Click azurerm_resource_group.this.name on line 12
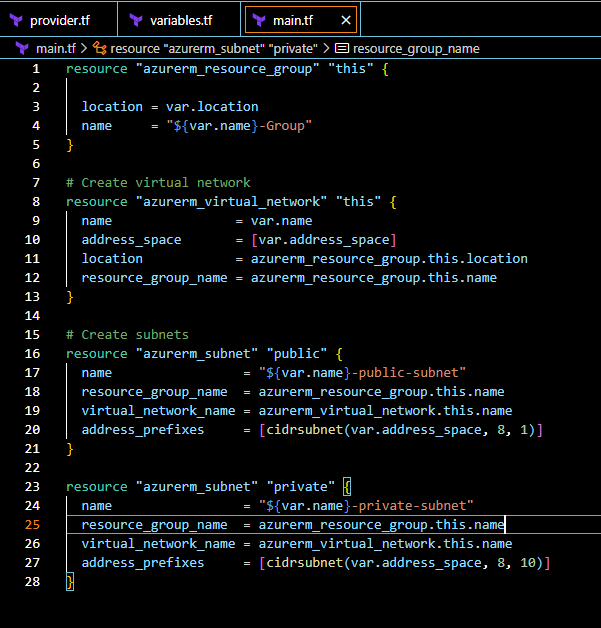Viewport: 601px width, 628px height. 374,278
